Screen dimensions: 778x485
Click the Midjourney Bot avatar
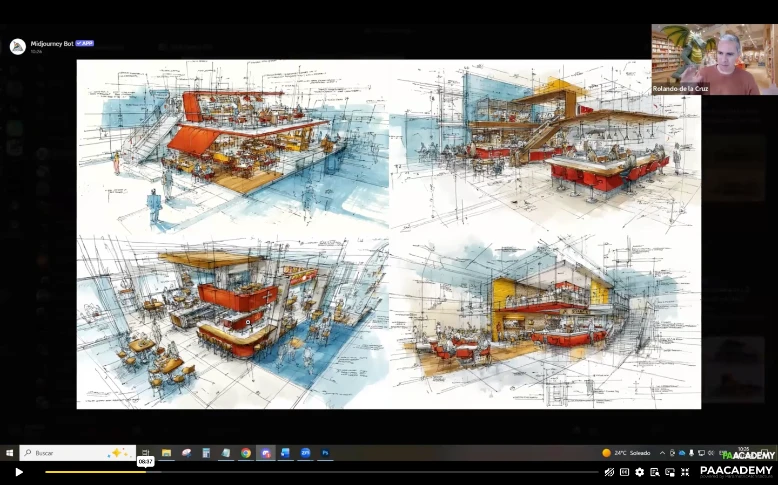click(17, 46)
